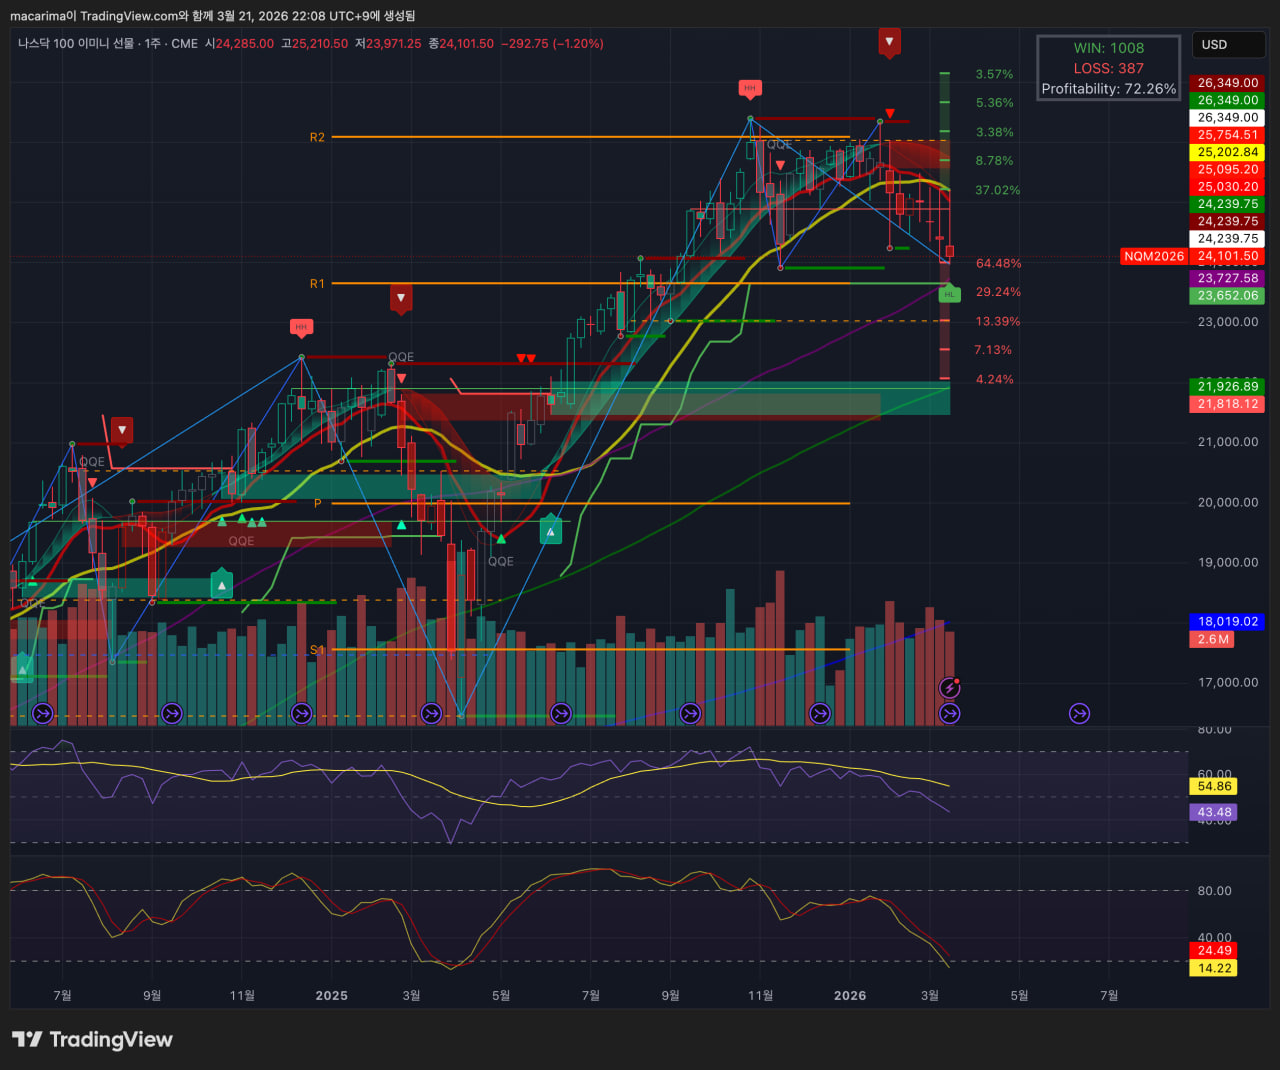Open the USD currency selector
The width and height of the screenshot is (1280, 1070).
coord(1227,45)
